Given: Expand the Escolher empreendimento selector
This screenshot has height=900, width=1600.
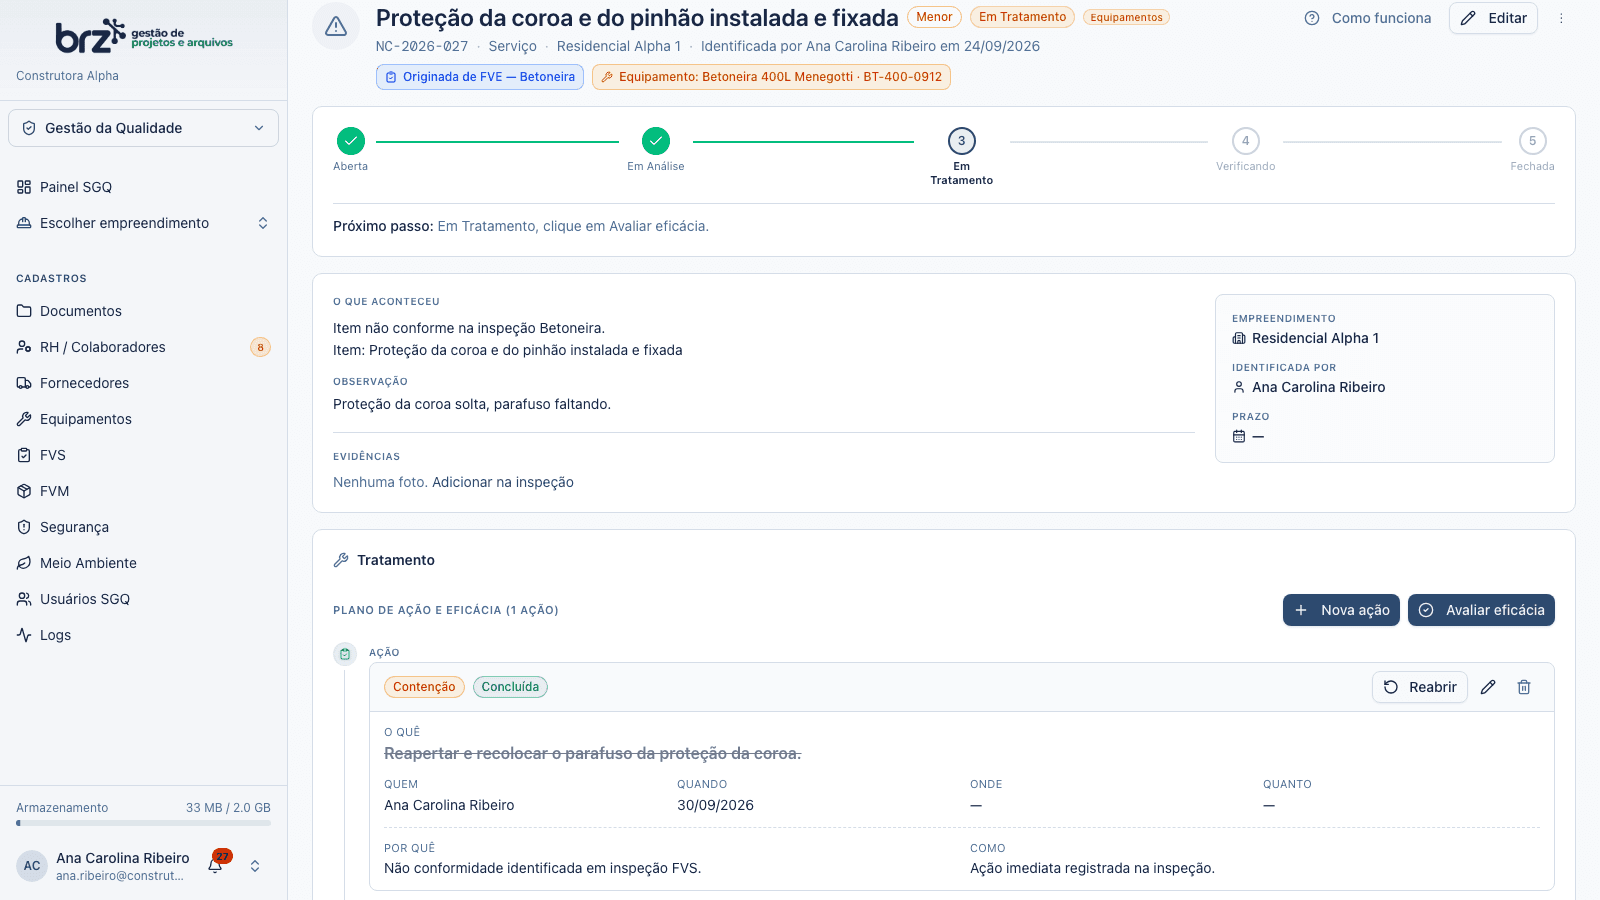Looking at the screenshot, I should (x=143, y=223).
